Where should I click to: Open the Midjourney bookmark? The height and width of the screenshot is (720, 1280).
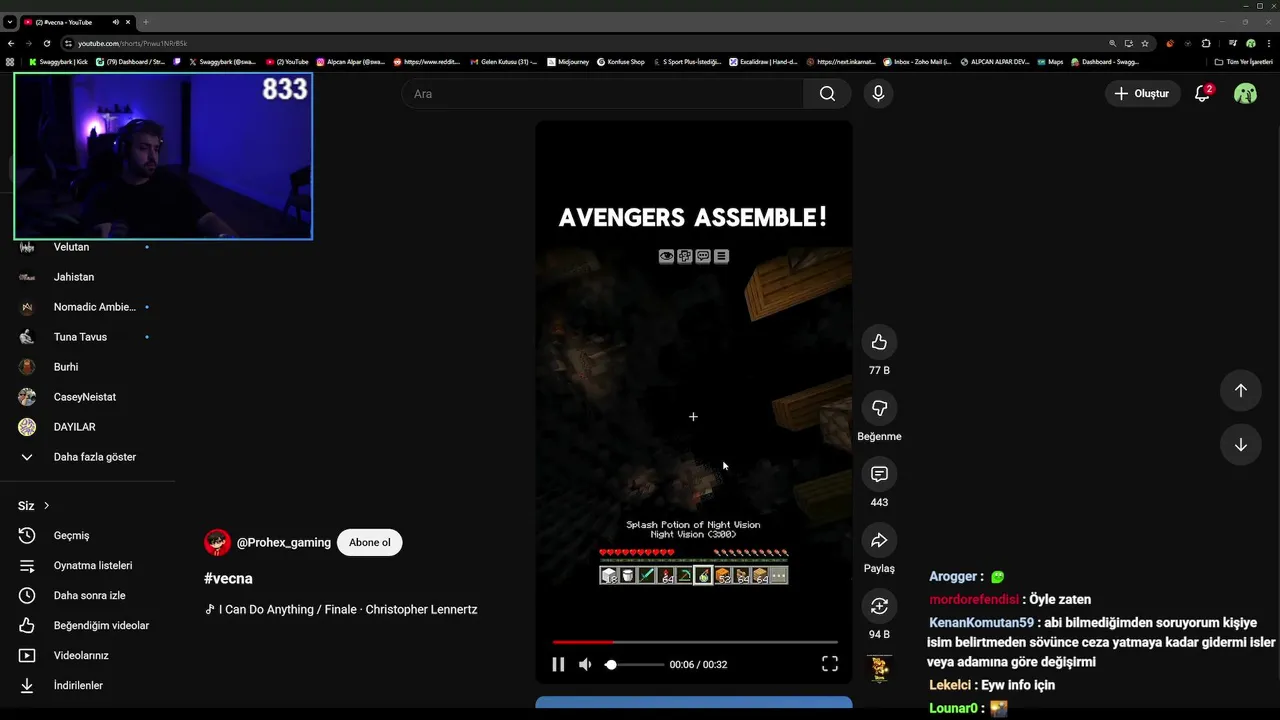568,62
